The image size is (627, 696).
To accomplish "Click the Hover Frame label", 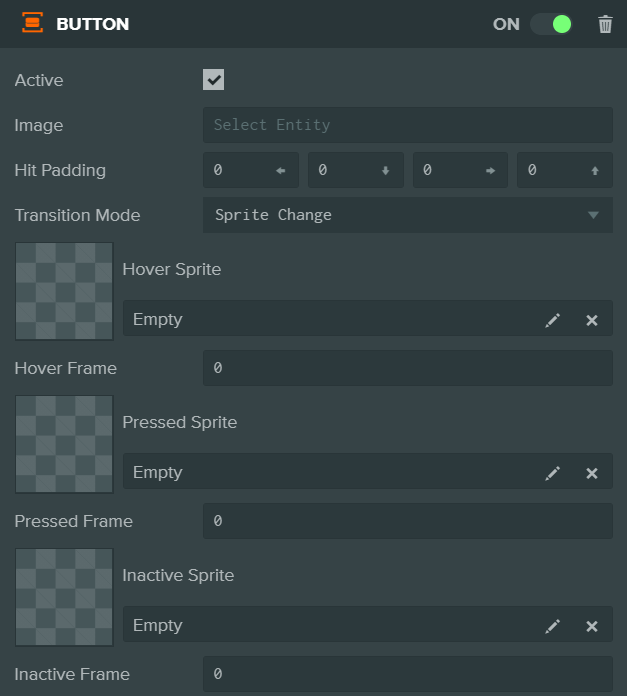I will pyautogui.click(x=66, y=368).
